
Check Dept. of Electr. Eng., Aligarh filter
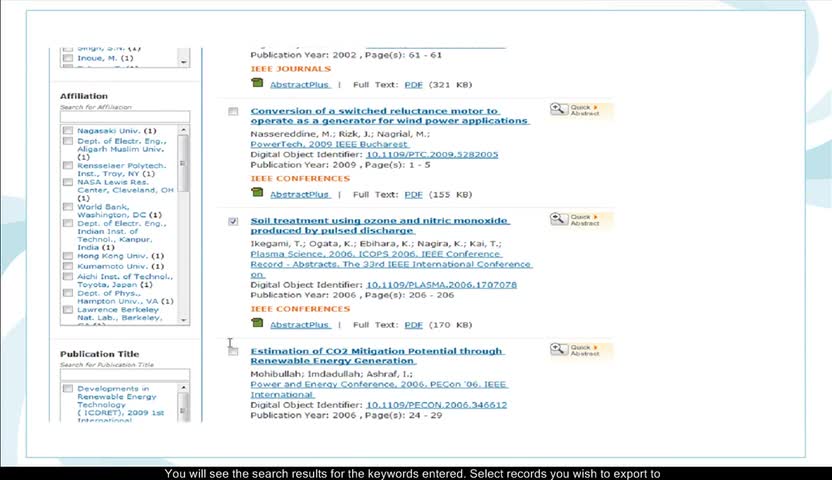pyautogui.click(x=68, y=141)
